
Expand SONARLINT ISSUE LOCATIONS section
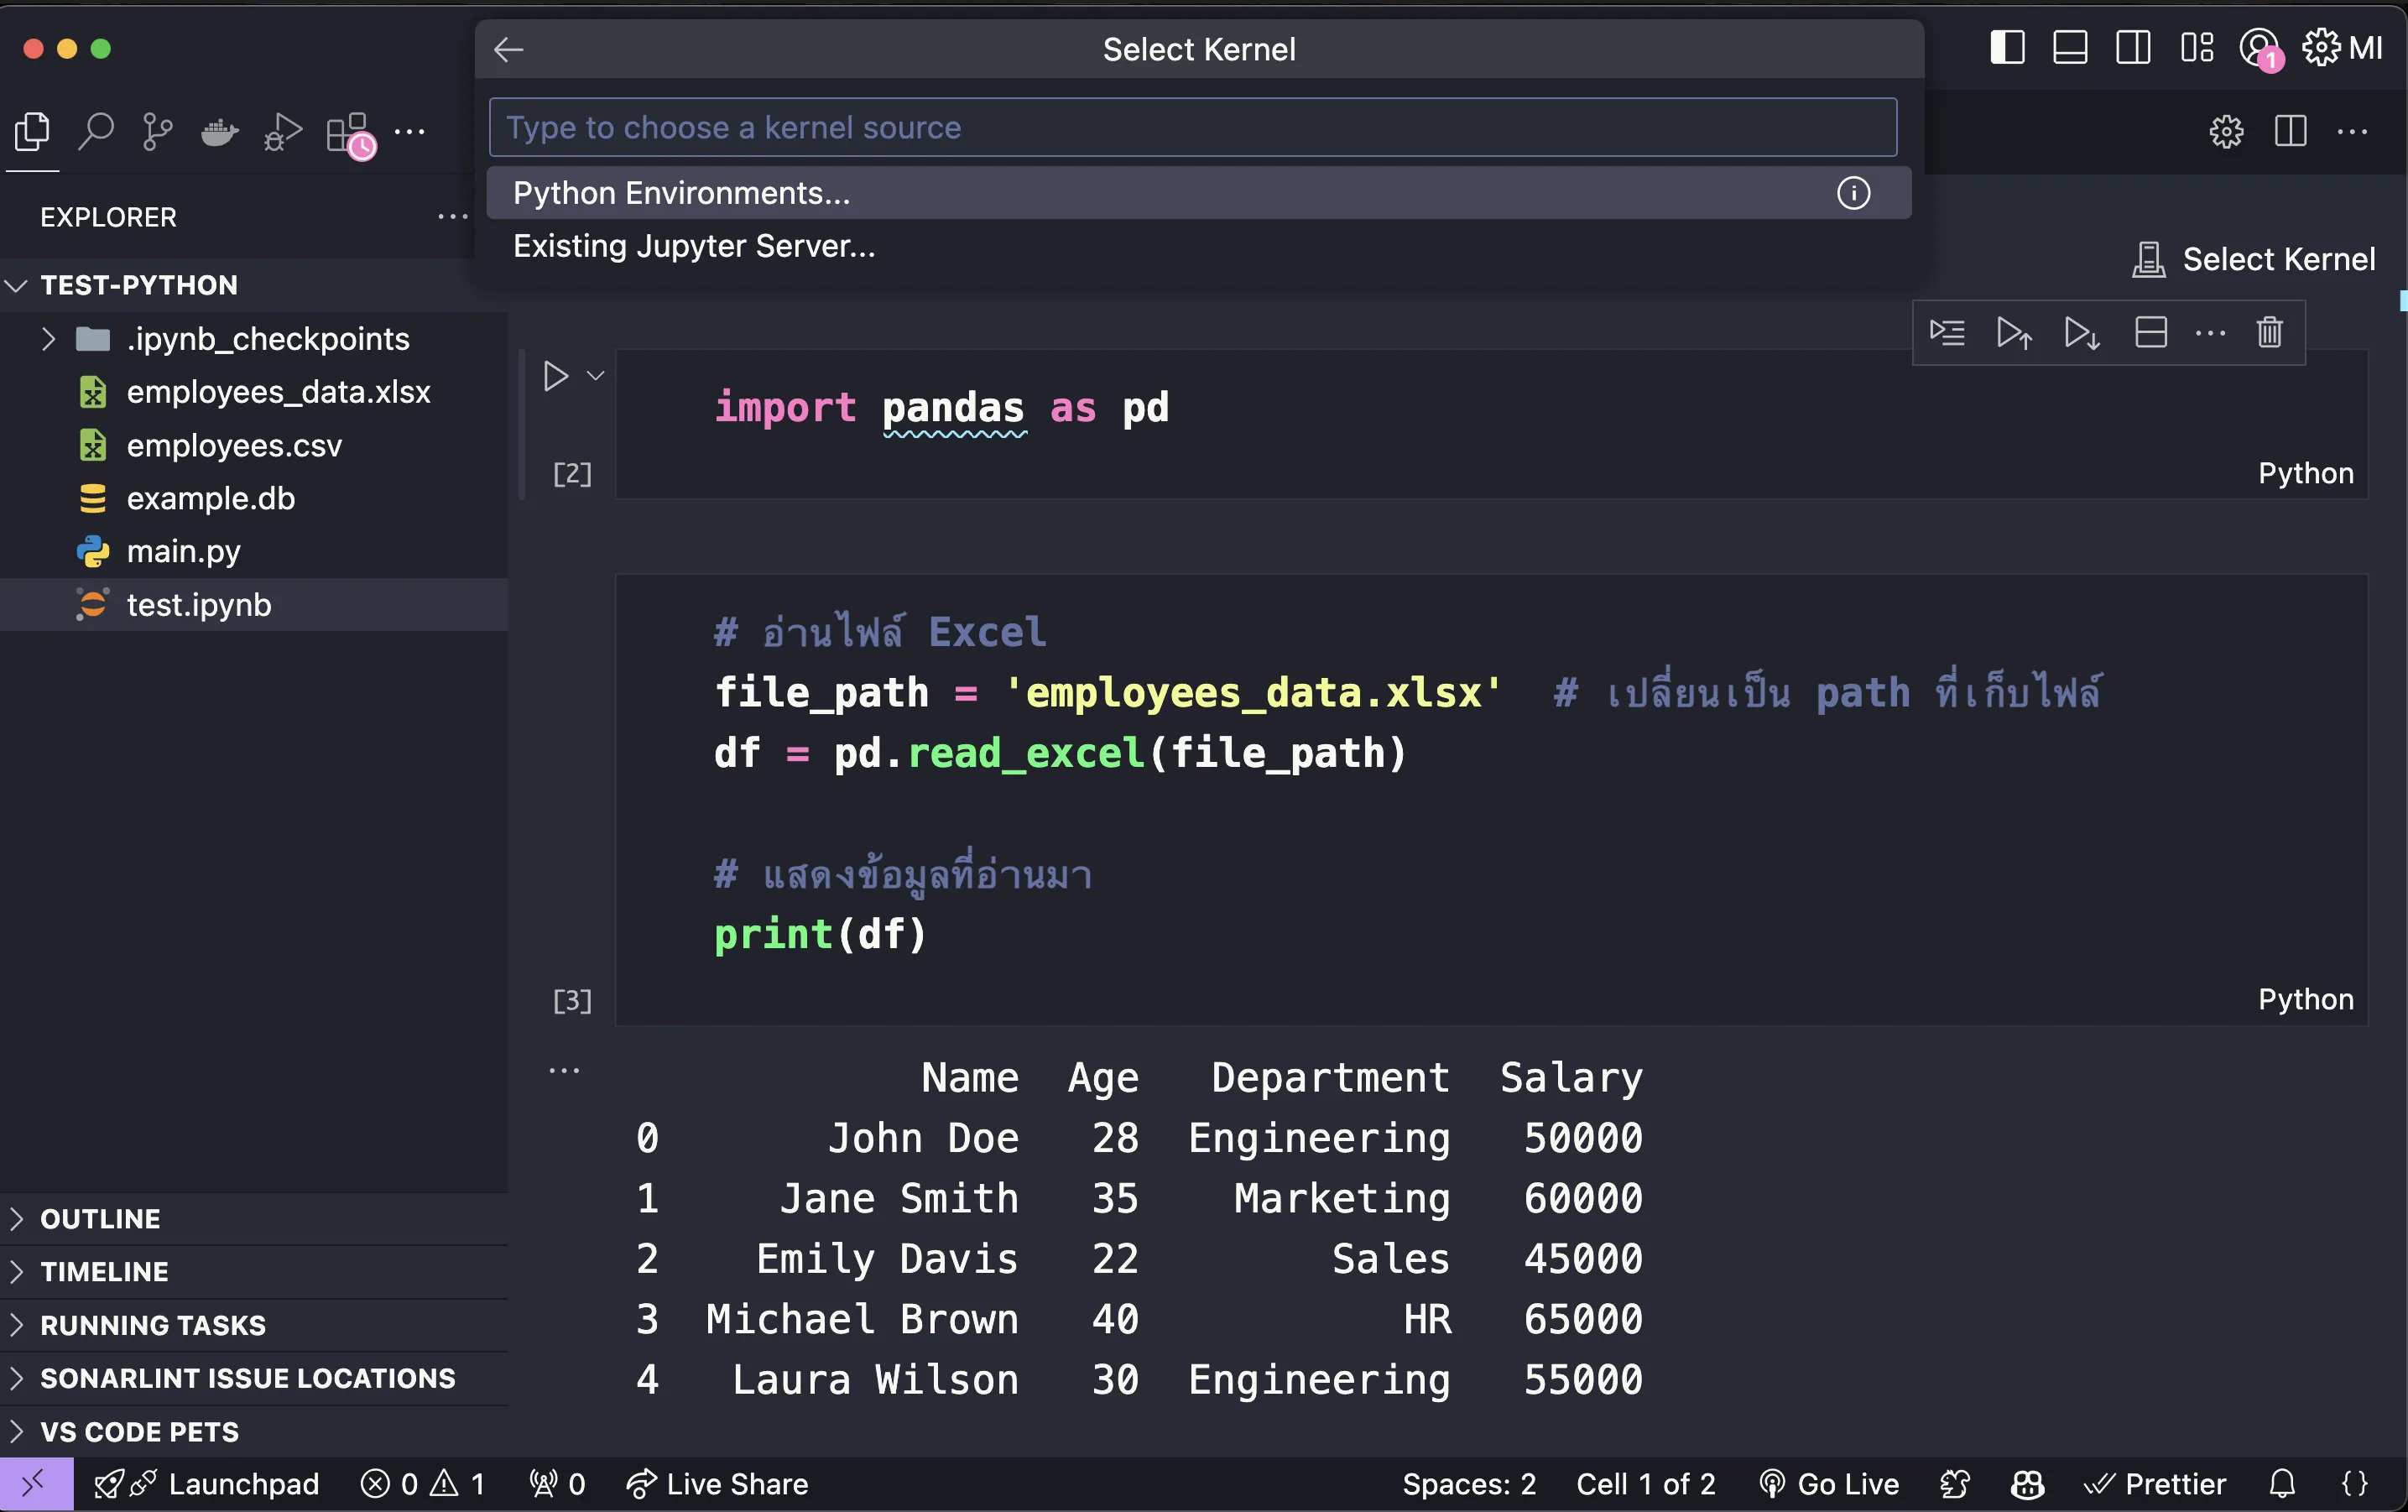(254, 1378)
